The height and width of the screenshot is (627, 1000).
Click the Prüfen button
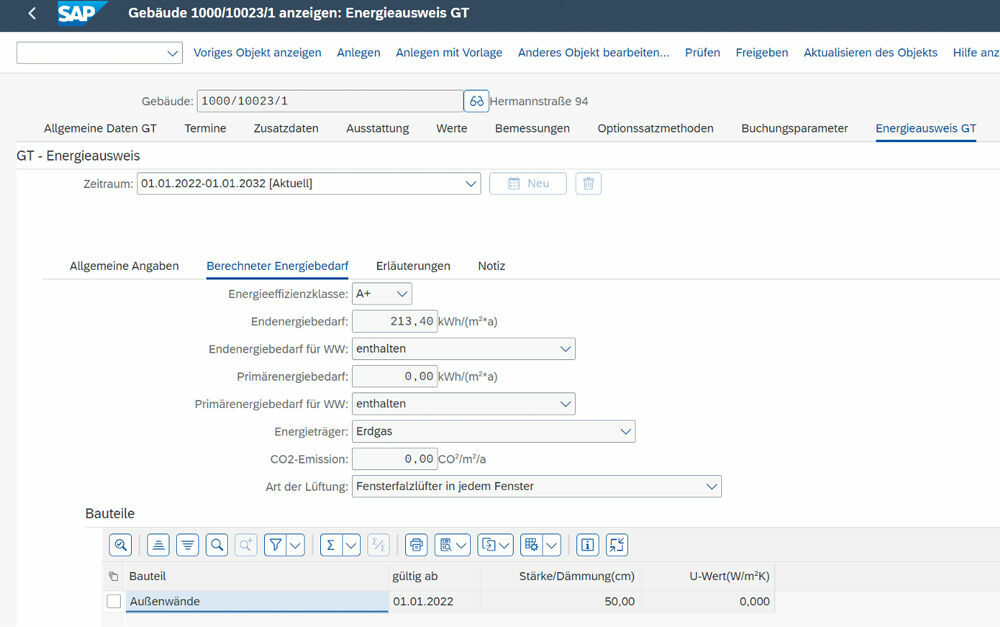click(702, 52)
